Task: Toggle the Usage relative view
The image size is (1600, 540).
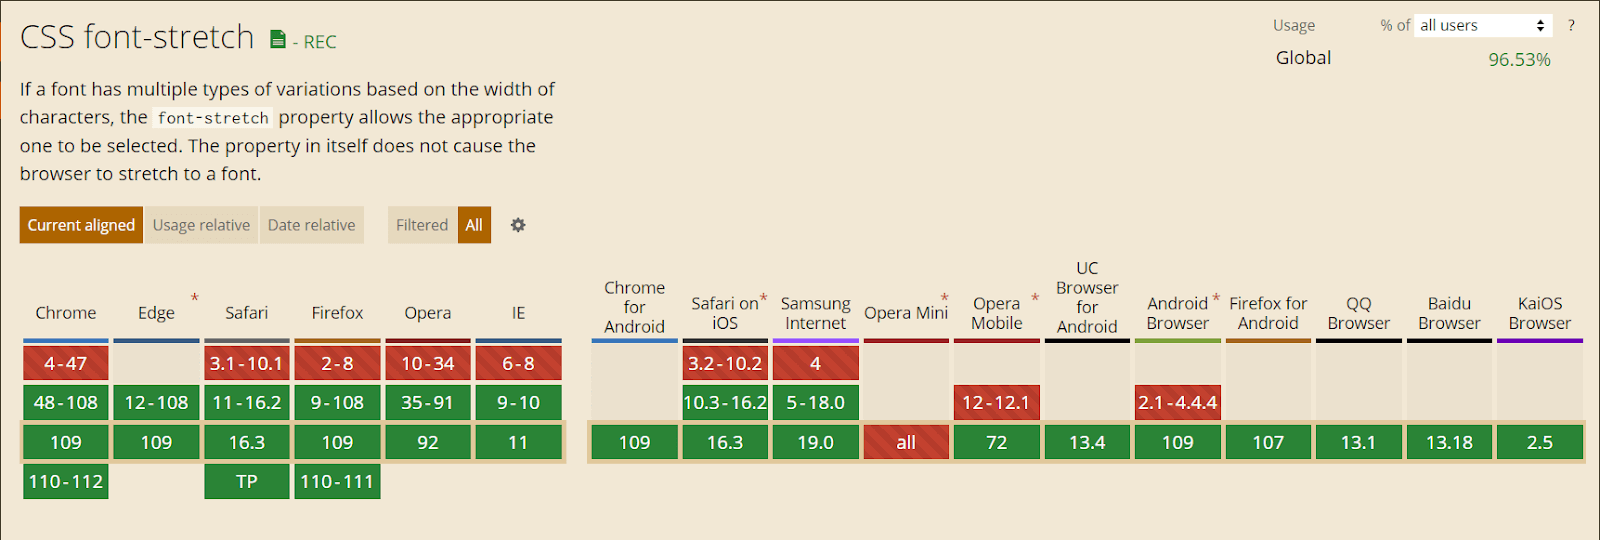Action: [201, 225]
